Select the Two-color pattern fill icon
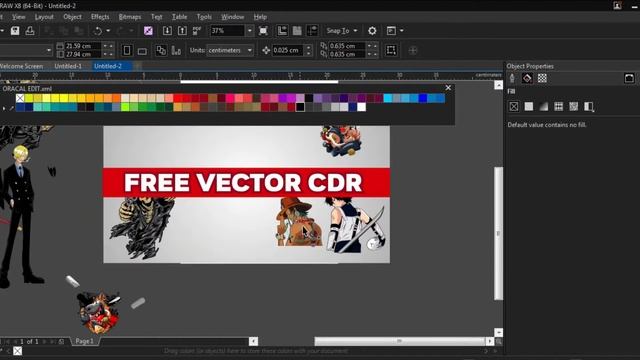 click(589, 107)
